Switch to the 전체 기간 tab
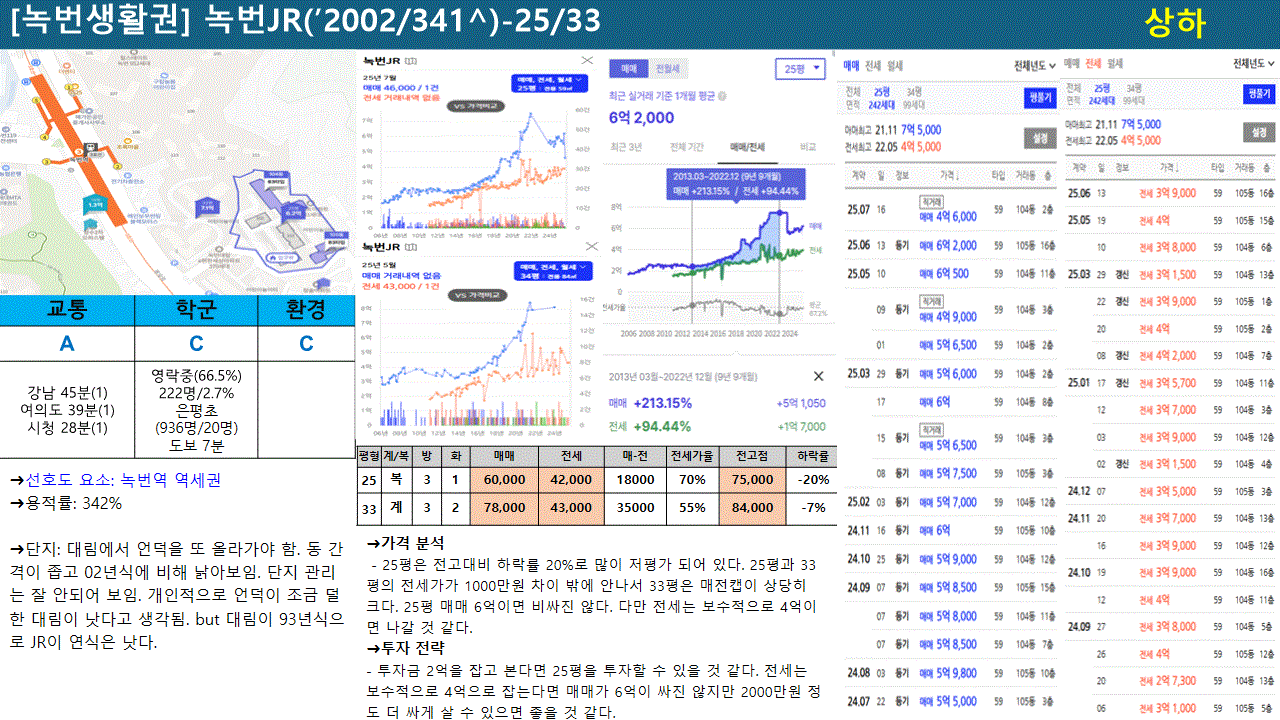Screen dimensions: 1280x720 tap(688, 147)
